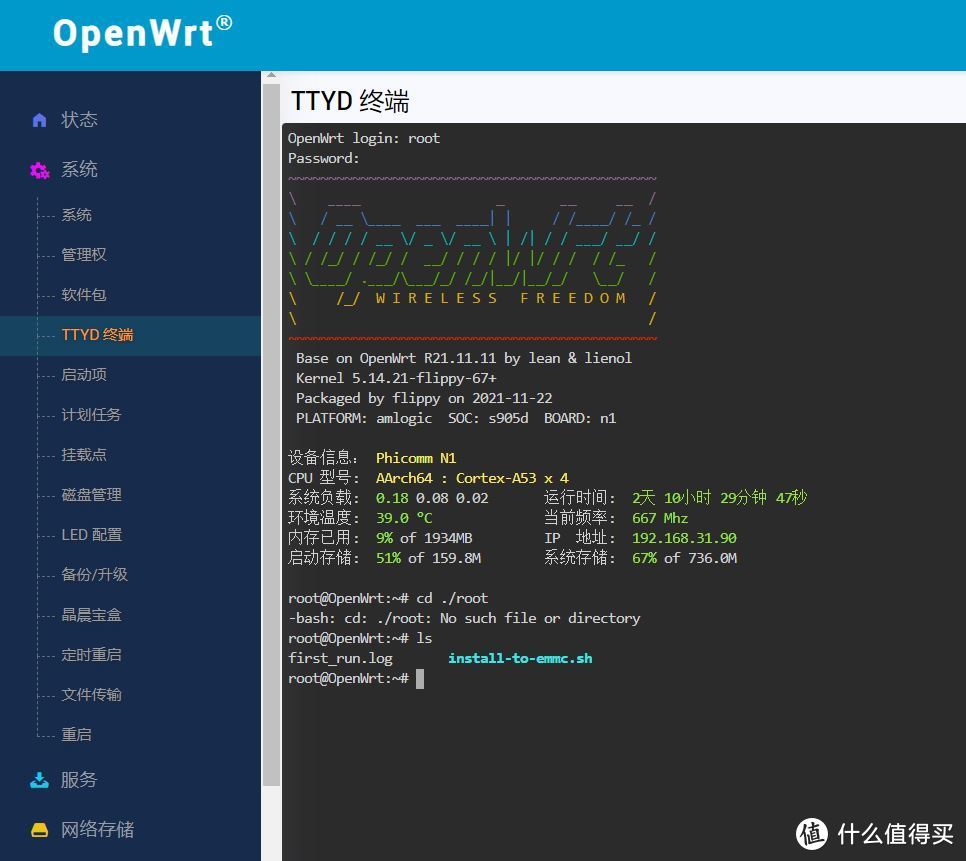
Task: Open 挂载点 in the sidebar
Action: [84, 455]
